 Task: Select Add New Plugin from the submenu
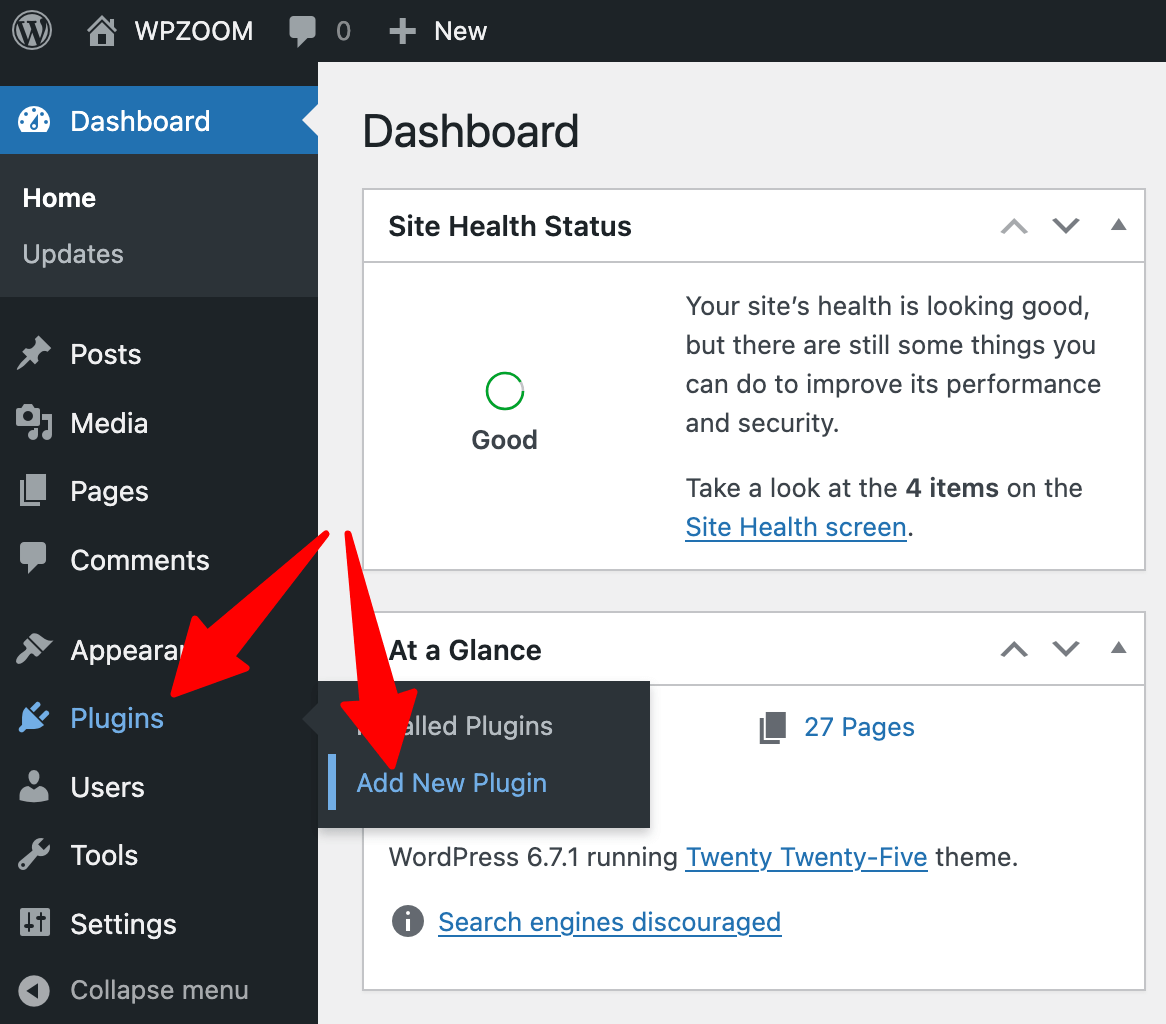[451, 782]
